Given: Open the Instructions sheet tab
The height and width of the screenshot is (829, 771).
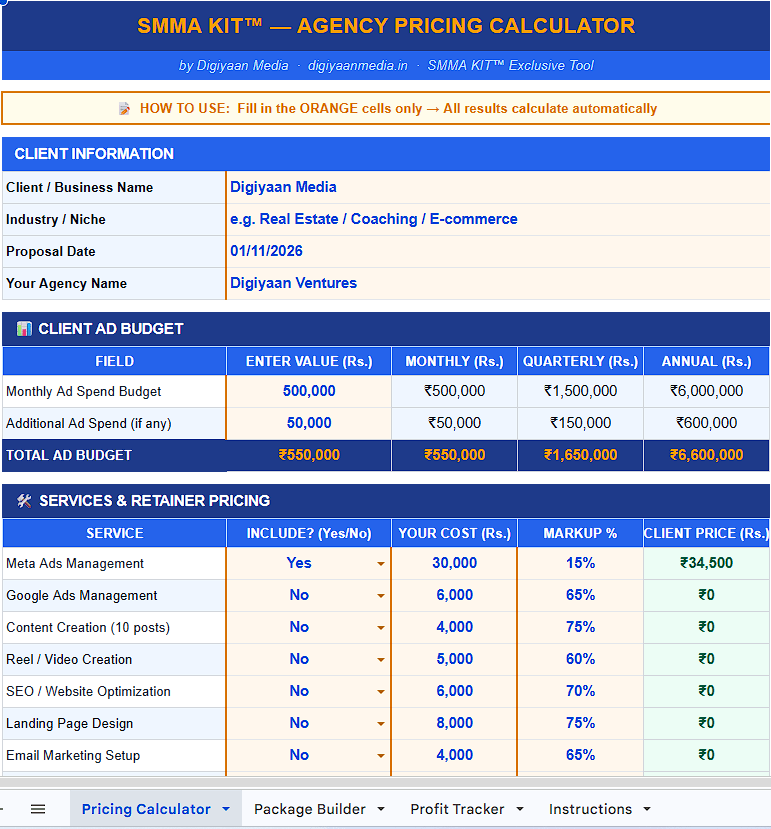Looking at the screenshot, I should coord(590,809).
